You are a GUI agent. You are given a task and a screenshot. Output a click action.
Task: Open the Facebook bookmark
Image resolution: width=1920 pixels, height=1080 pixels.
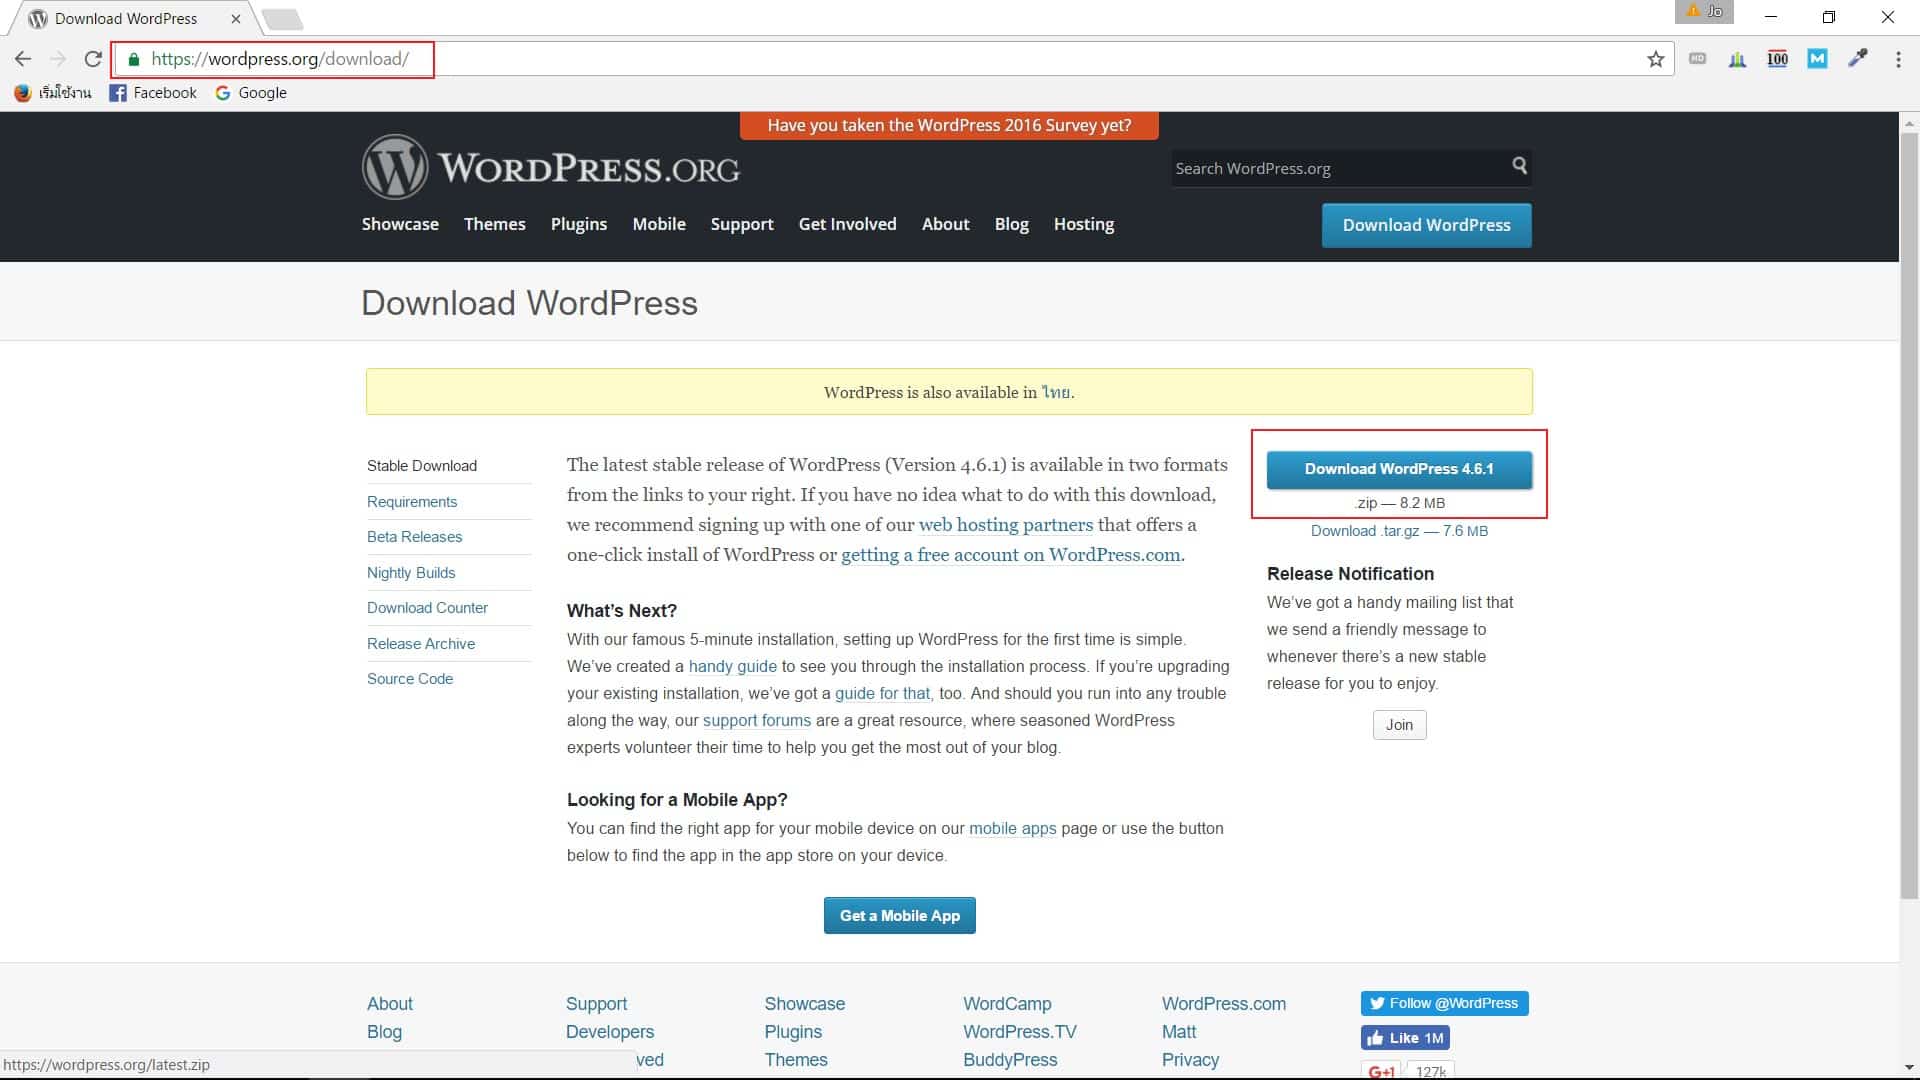tap(153, 92)
